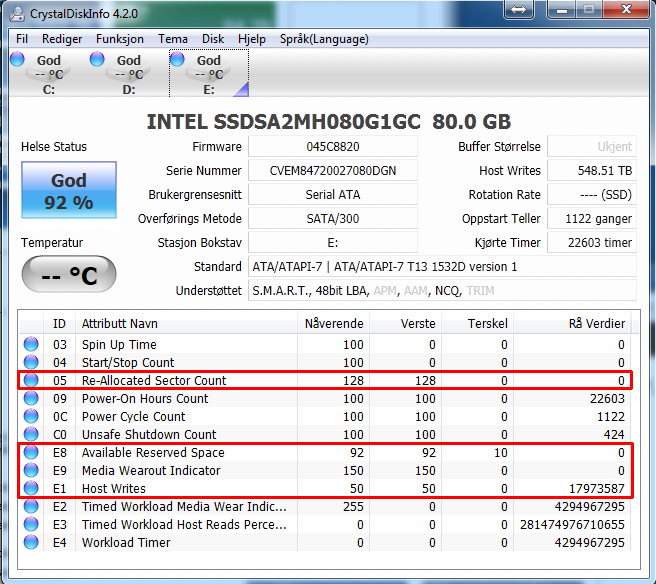Click the Firmware value field
656x584 pixels.
pos(331,147)
